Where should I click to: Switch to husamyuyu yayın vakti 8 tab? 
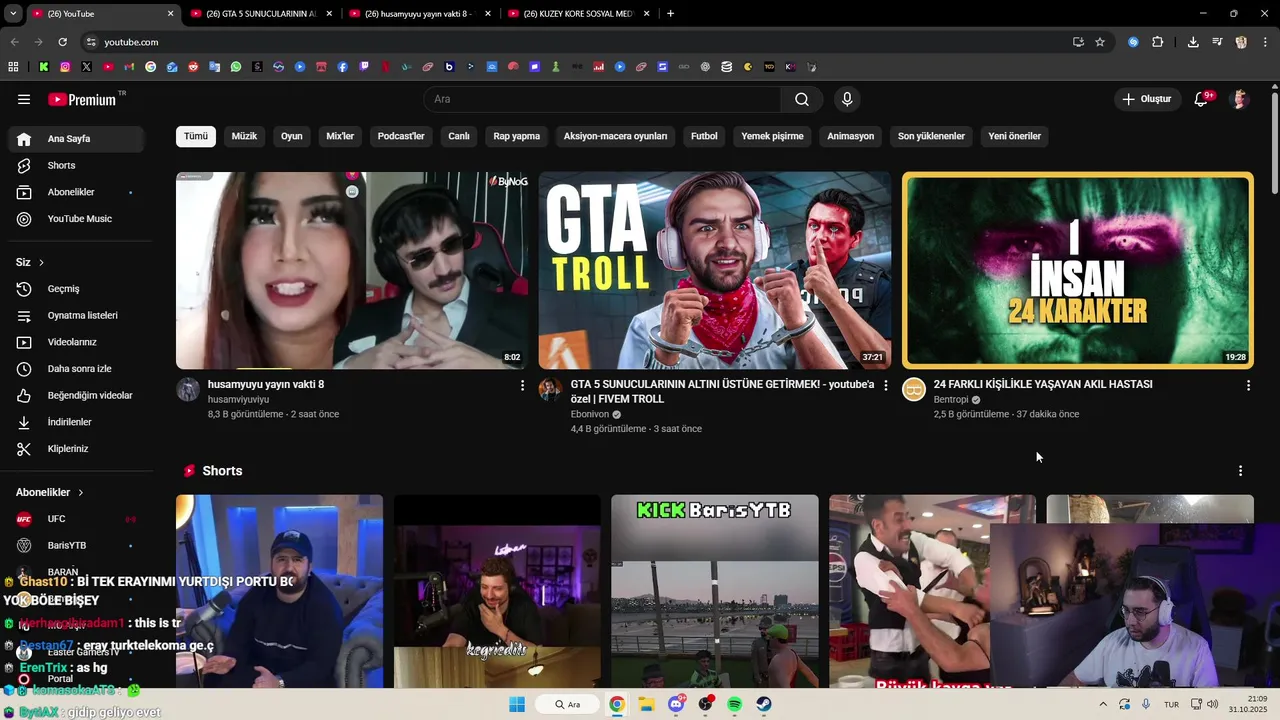click(420, 14)
